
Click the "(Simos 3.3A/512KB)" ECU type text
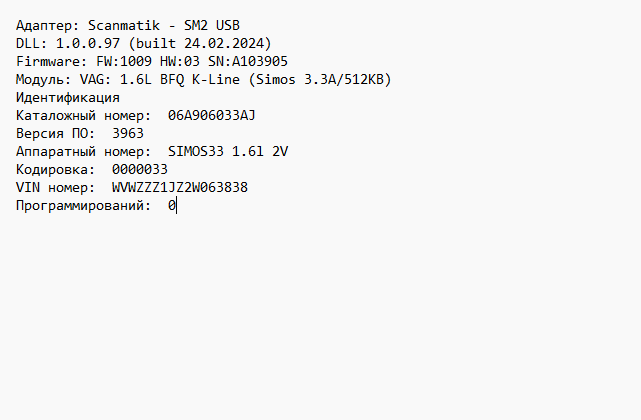[x=325, y=80]
